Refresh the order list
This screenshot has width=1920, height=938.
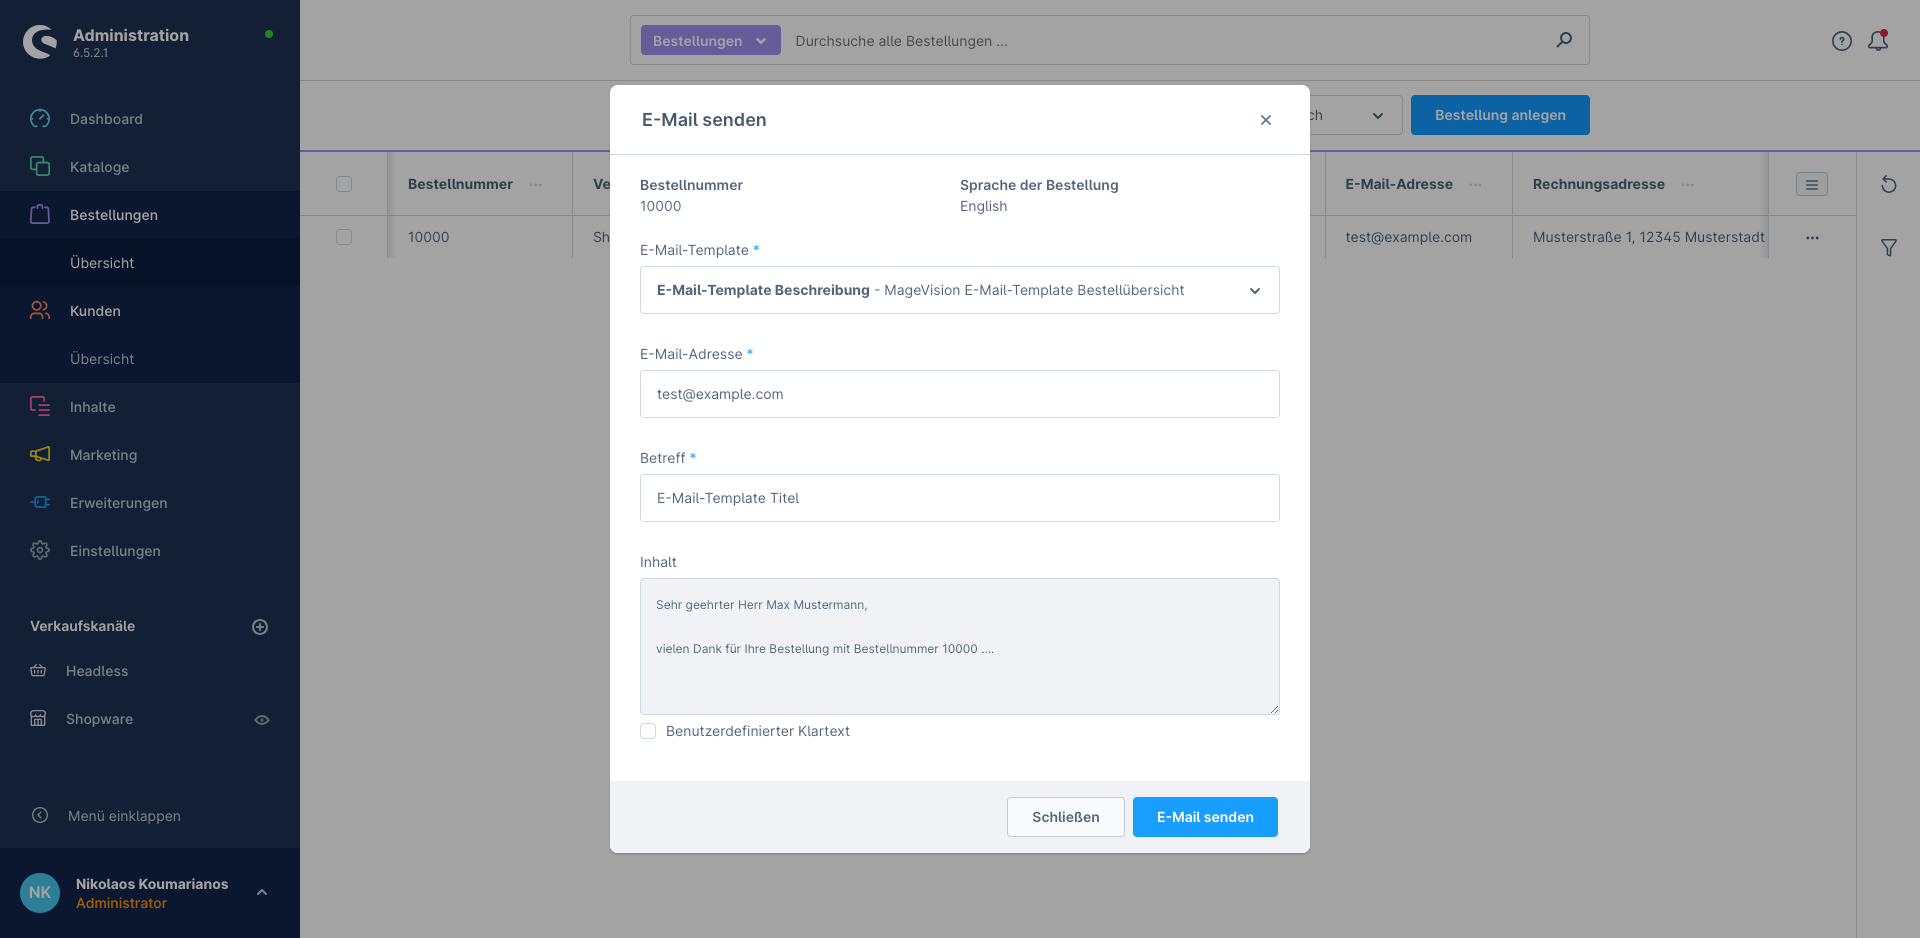coord(1888,184)
